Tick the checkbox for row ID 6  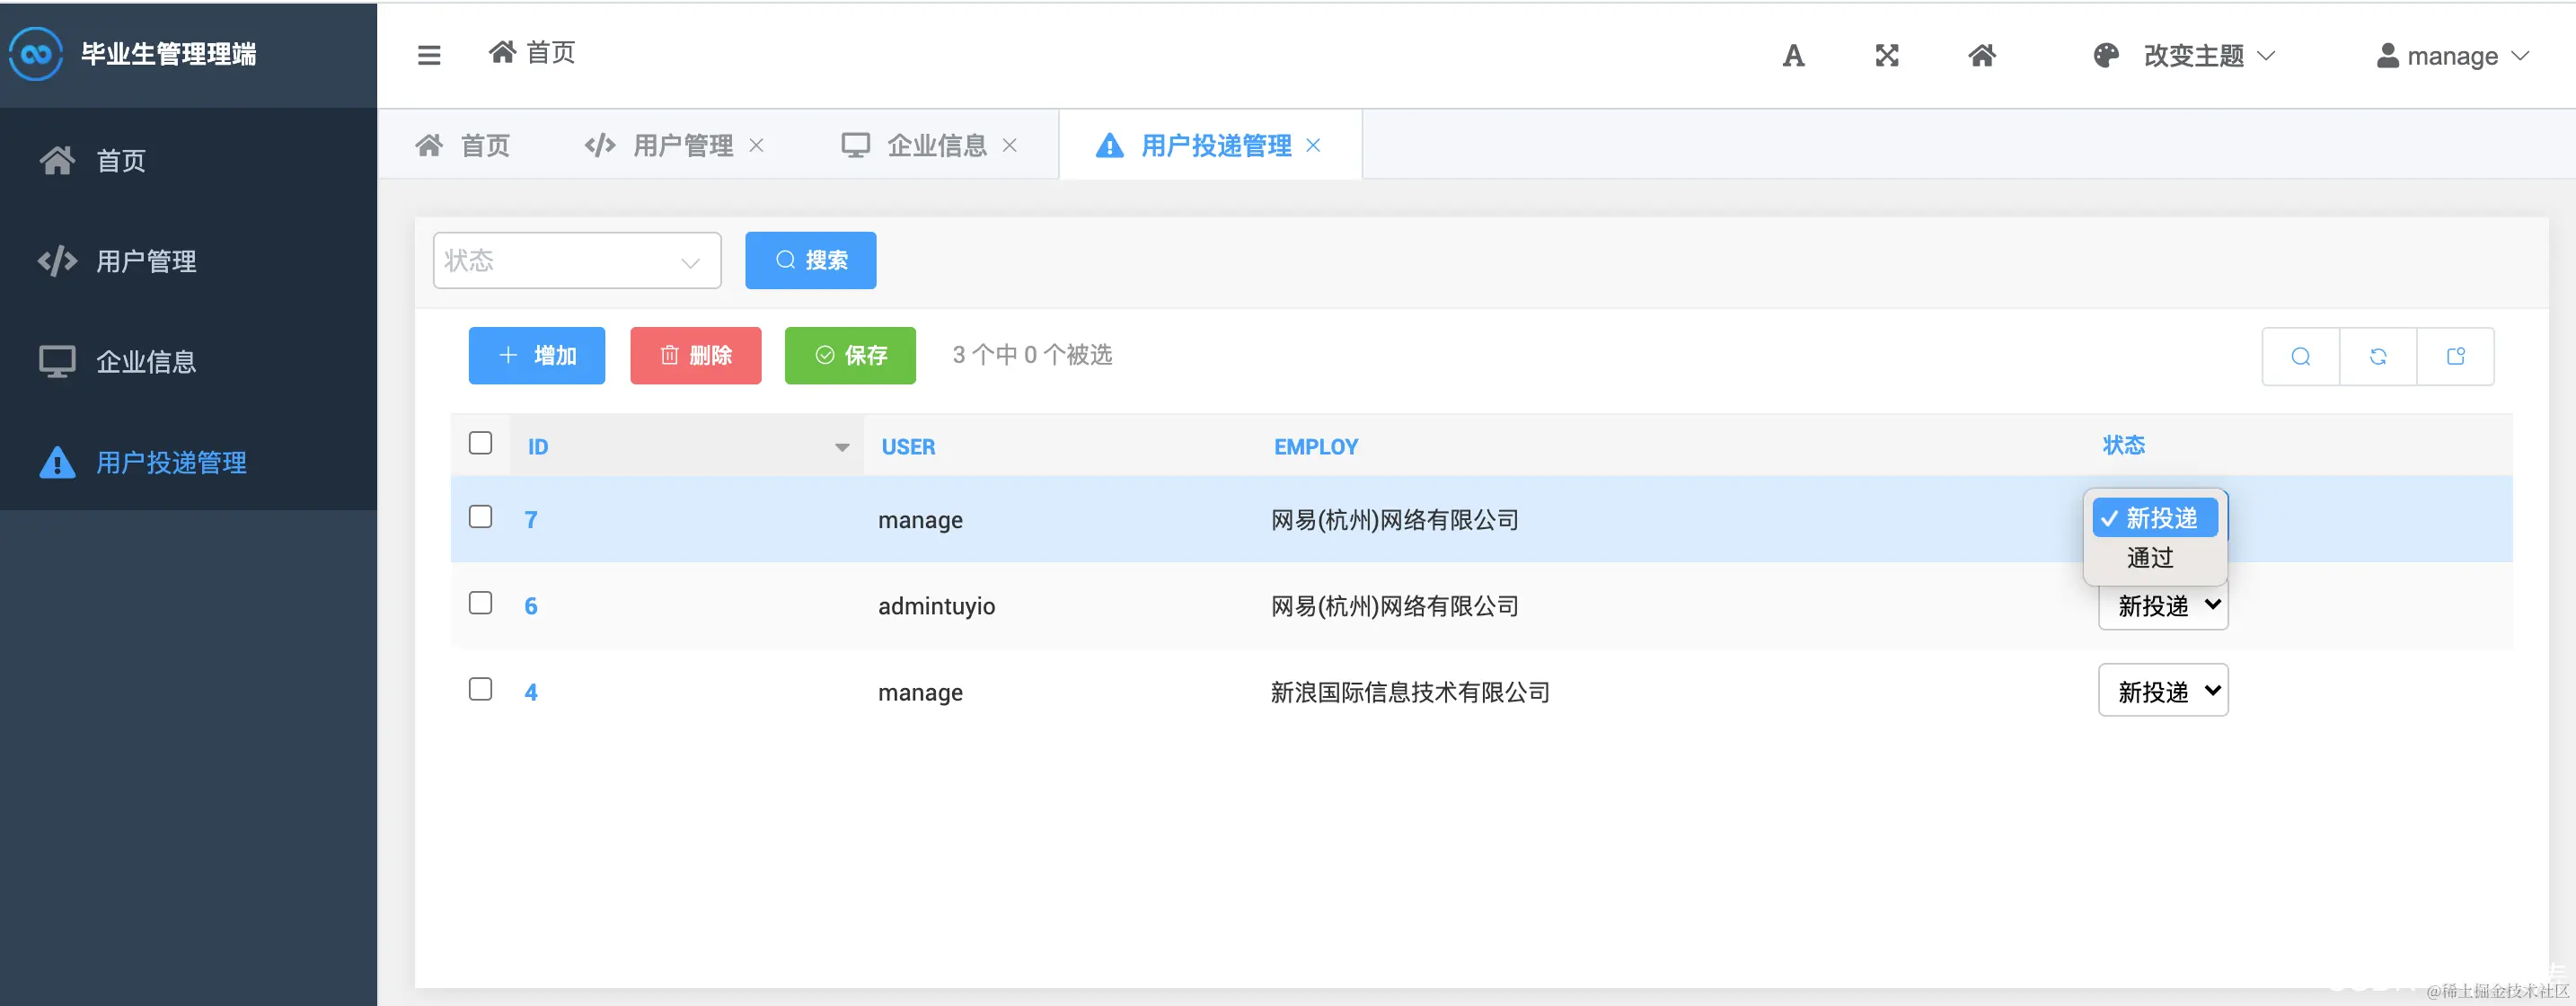480,603
